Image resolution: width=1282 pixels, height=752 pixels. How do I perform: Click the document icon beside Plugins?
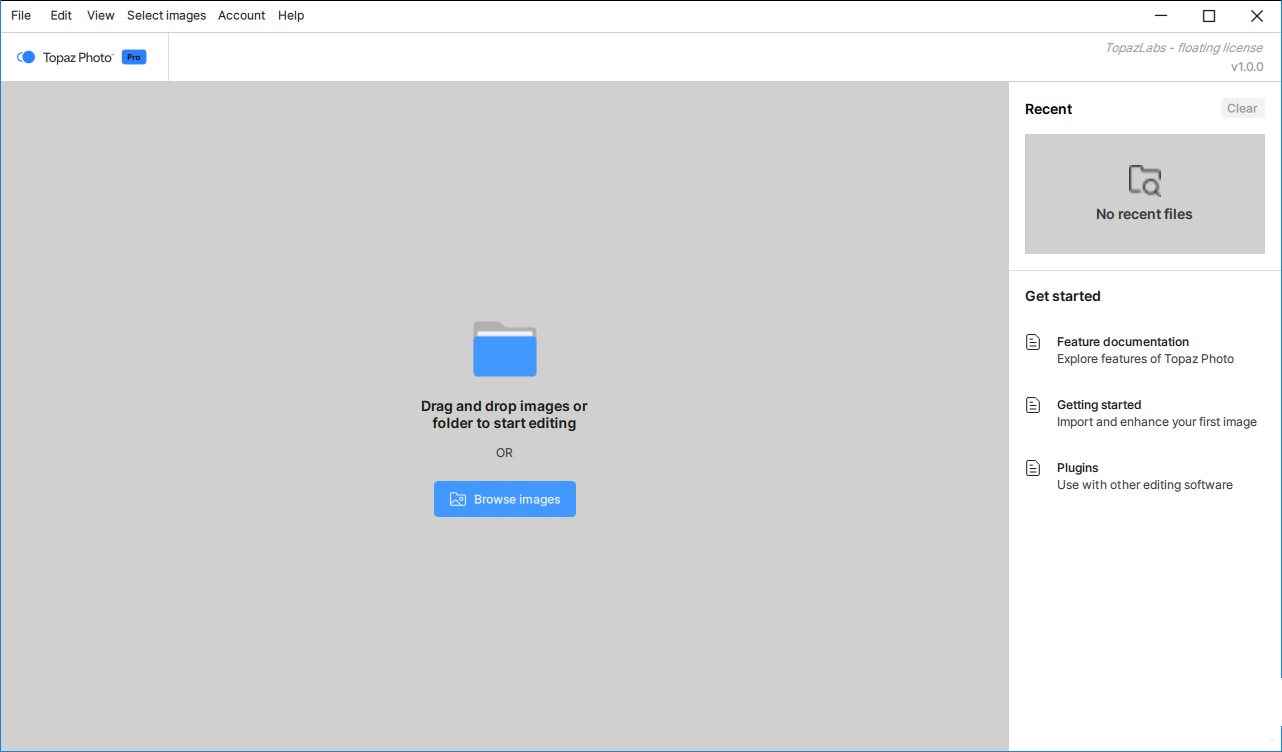(x=1033, y=467)
